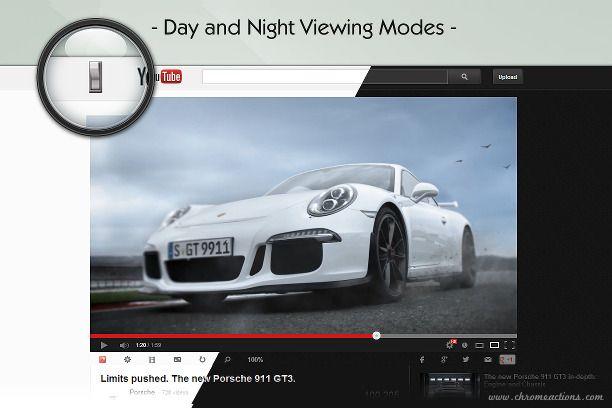
Task: Enter fullscreen video mode
Action: 510,345
